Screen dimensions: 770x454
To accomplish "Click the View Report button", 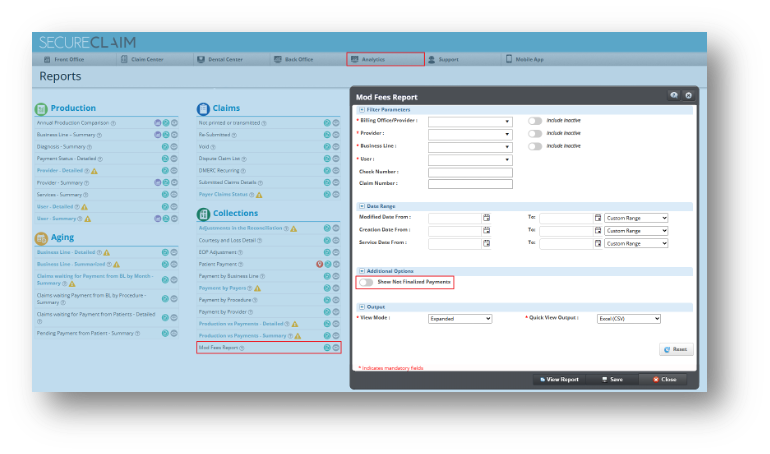I will click(559, 380).
